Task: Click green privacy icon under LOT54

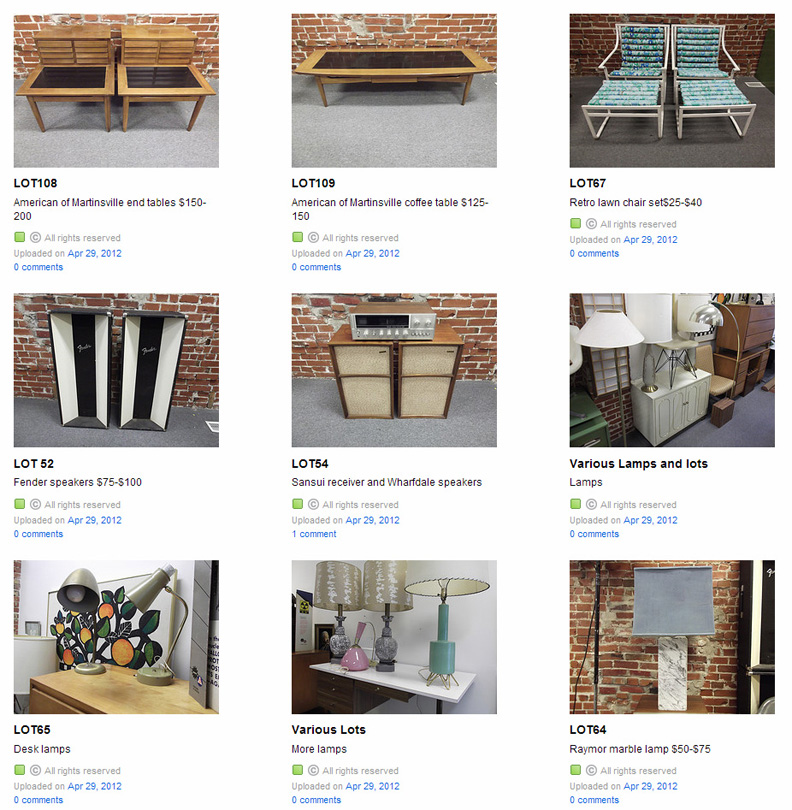Action: (298, 504)
